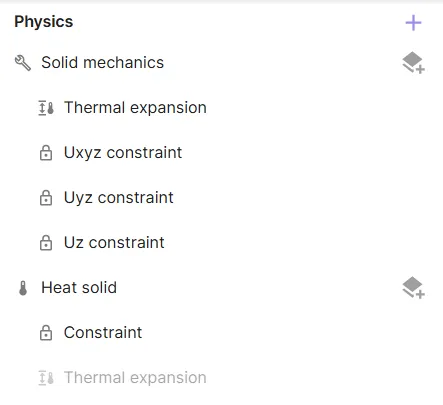This screenshot has height=405, width=443.
Task: Select the Solid mechanics physics item
Action: click(x=102, y=63)
